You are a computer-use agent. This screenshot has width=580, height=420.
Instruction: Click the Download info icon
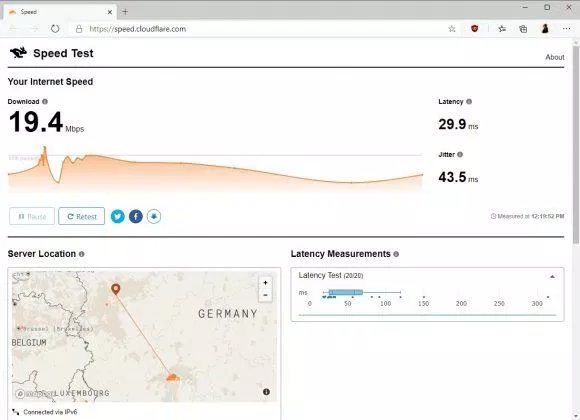pos(45,101)
